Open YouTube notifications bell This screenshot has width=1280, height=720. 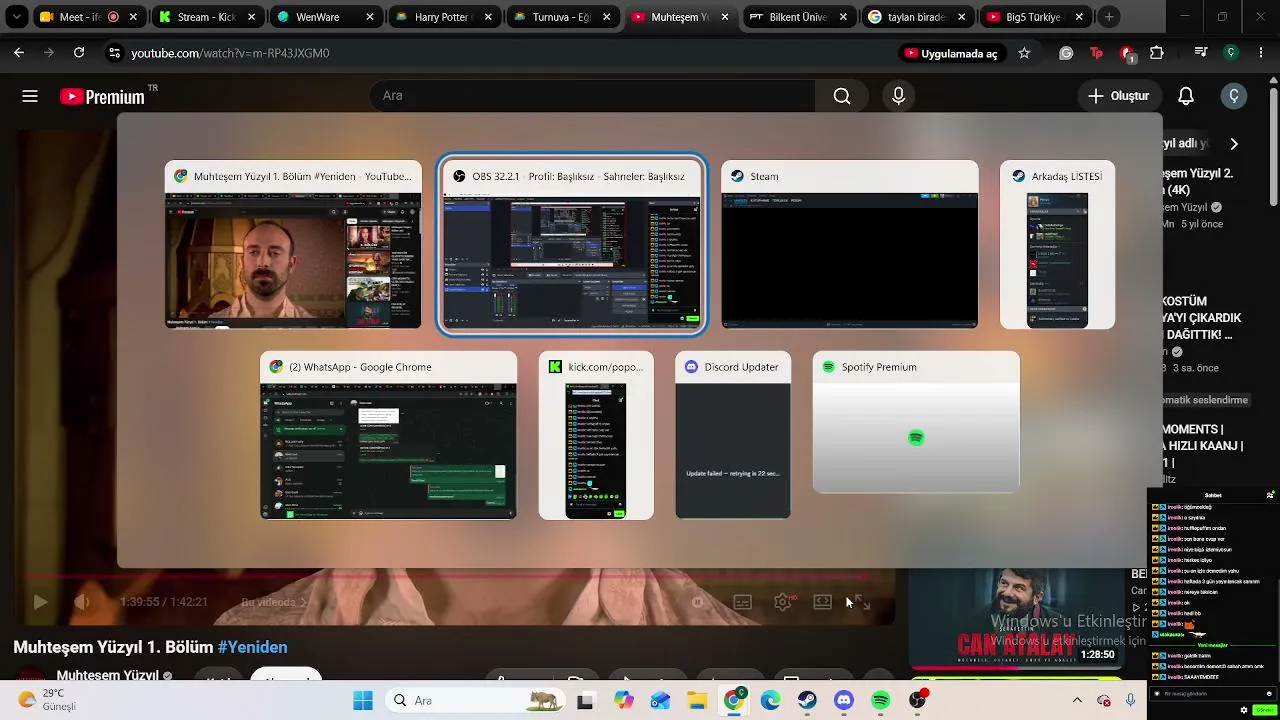click(x=1186, y=96)
